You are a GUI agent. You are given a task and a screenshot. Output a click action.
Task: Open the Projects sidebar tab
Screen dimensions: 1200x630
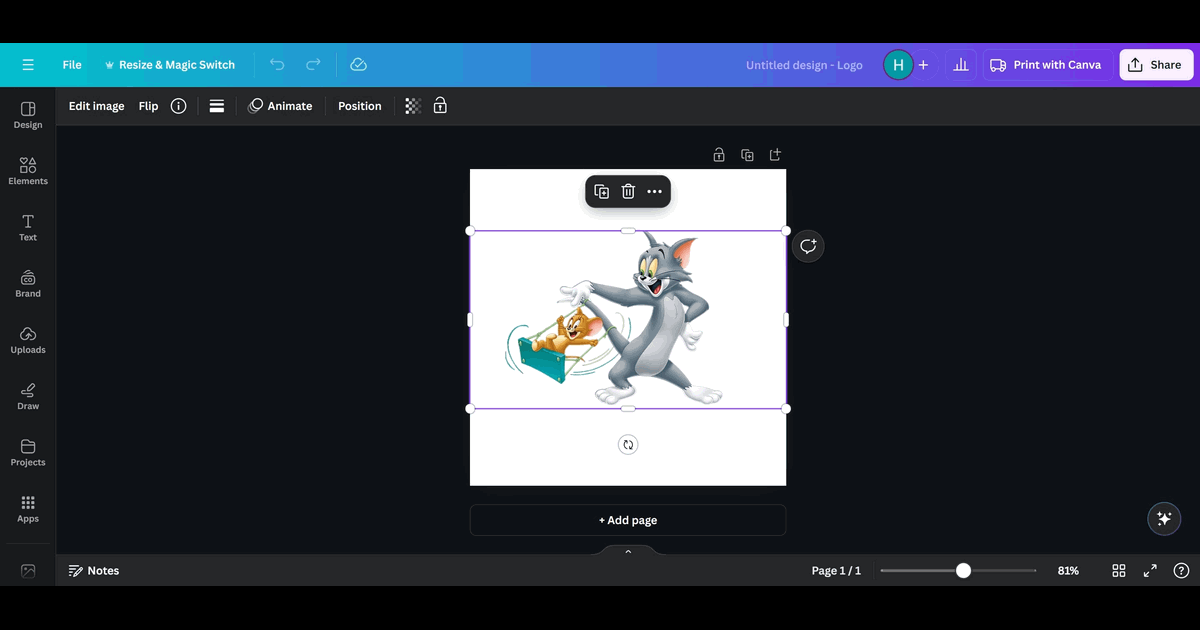(28, 452)
